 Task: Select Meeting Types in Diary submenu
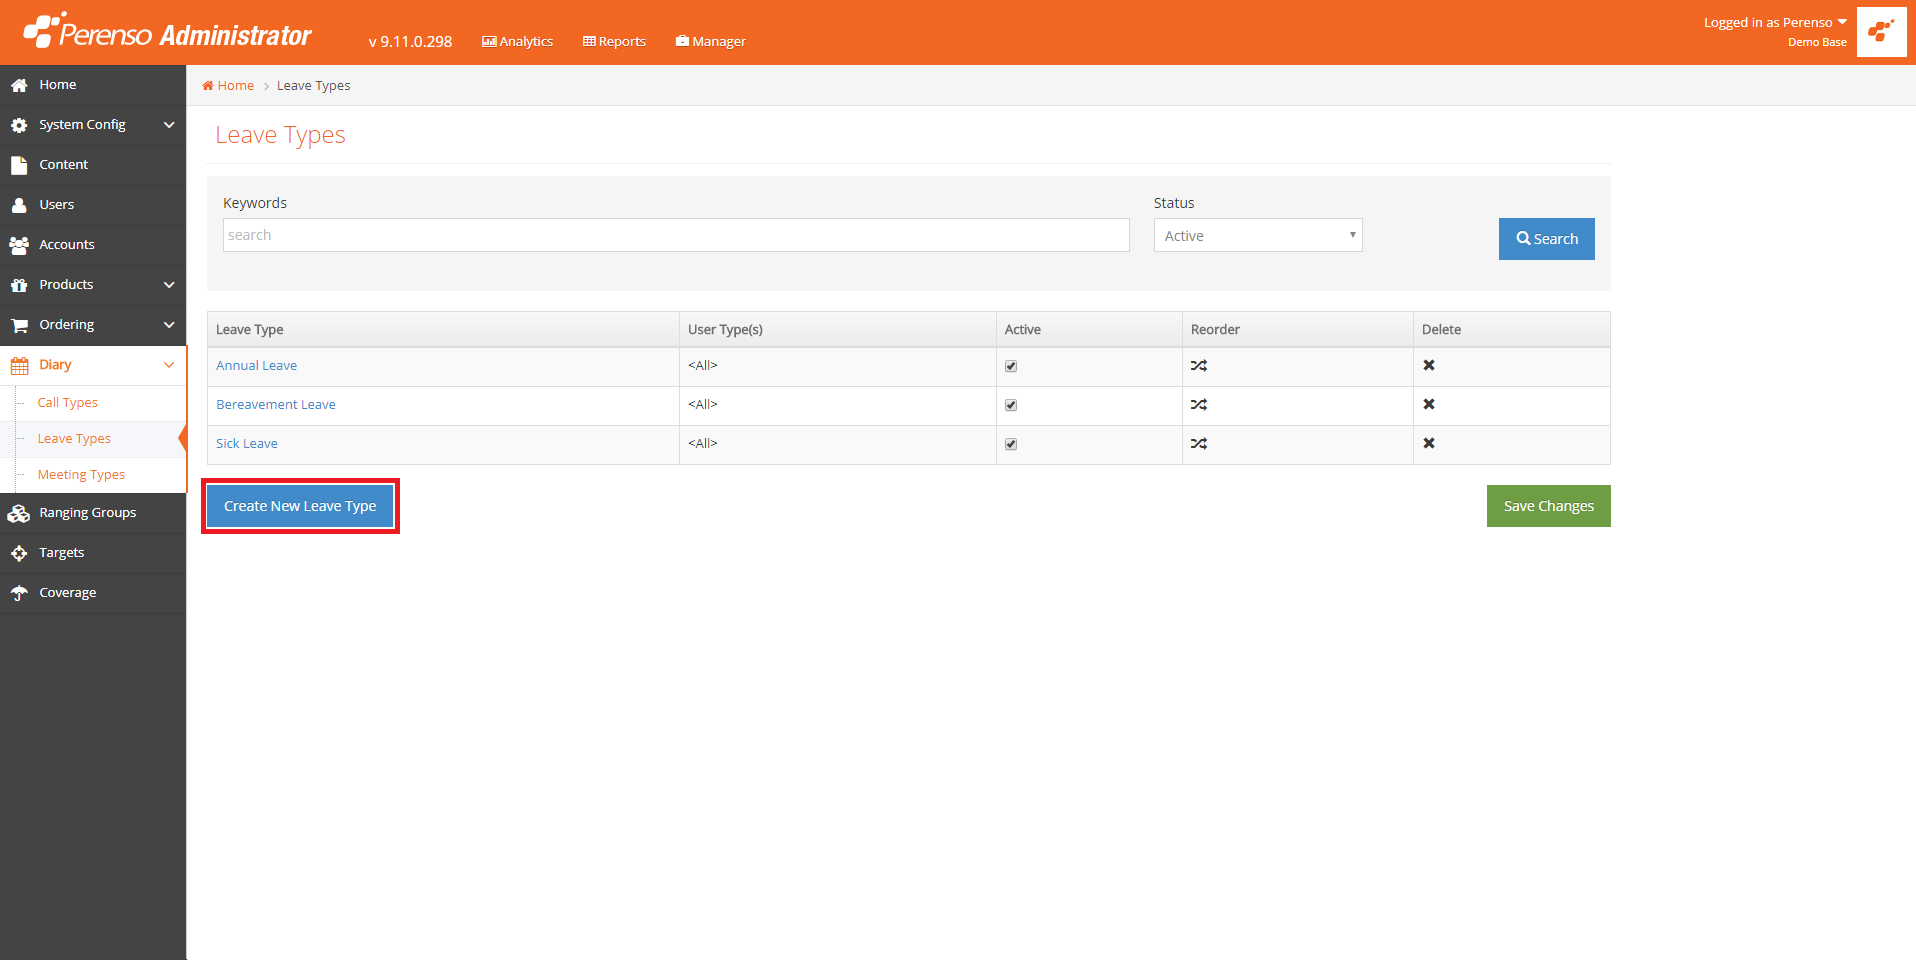pos(81,475)
